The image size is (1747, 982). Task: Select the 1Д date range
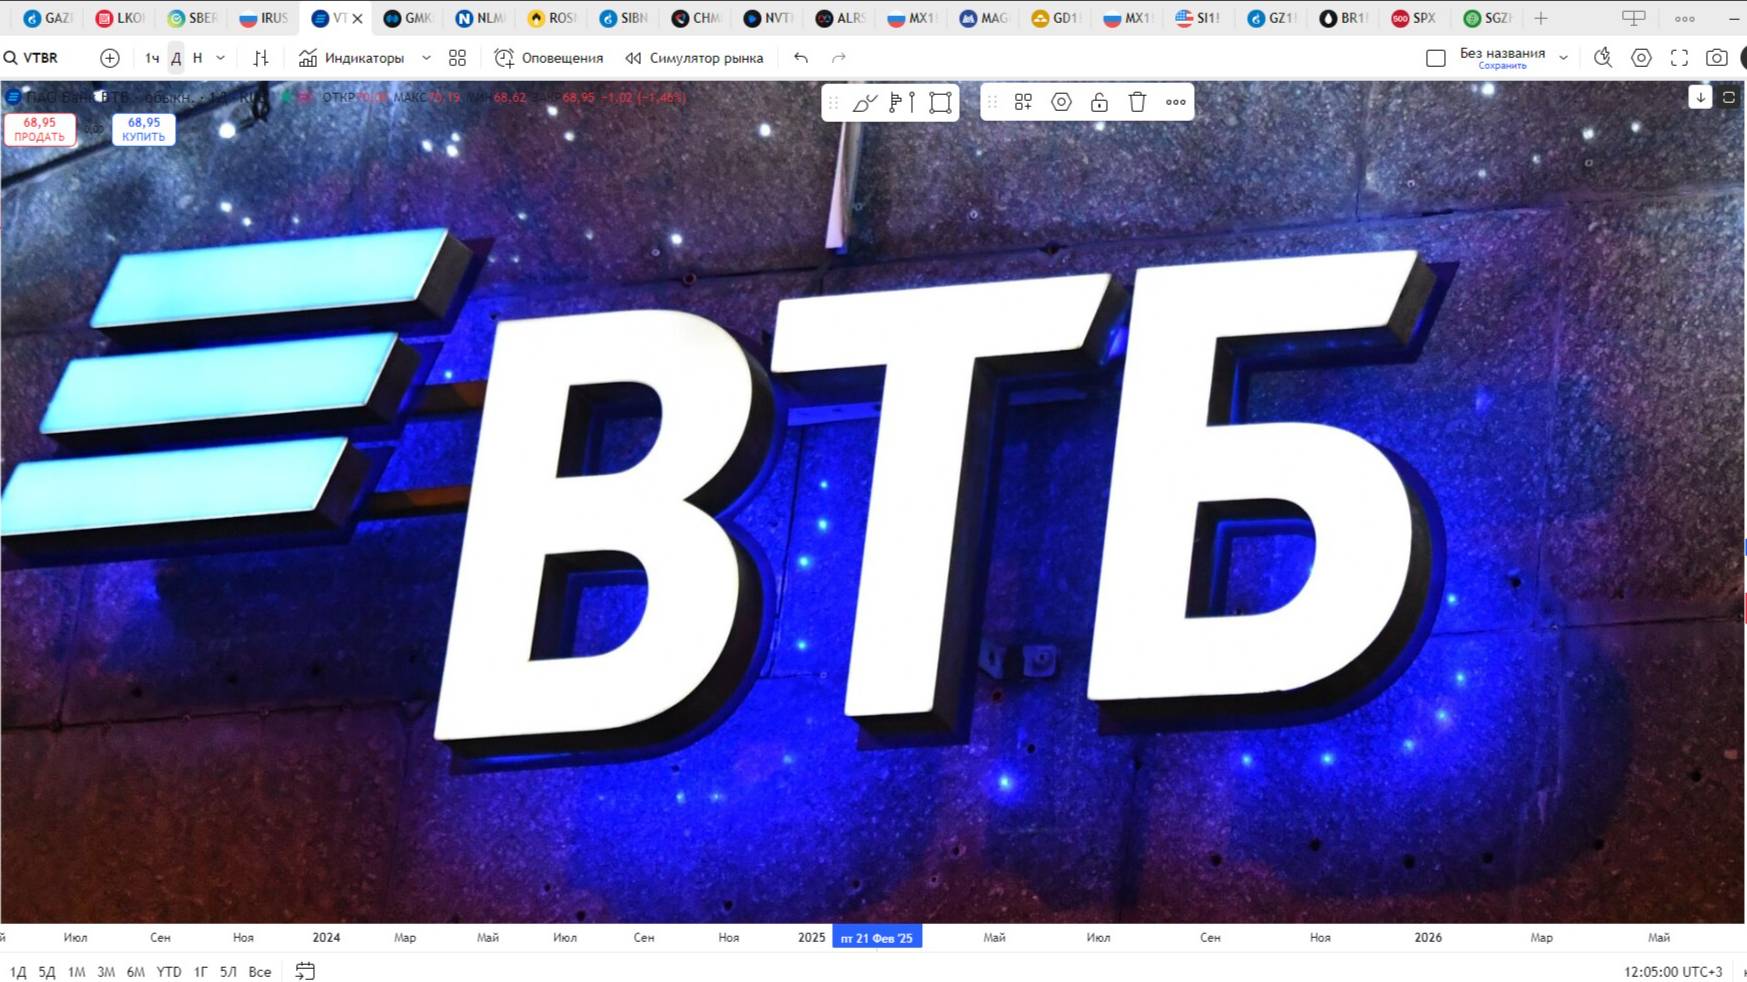point(18,971)
